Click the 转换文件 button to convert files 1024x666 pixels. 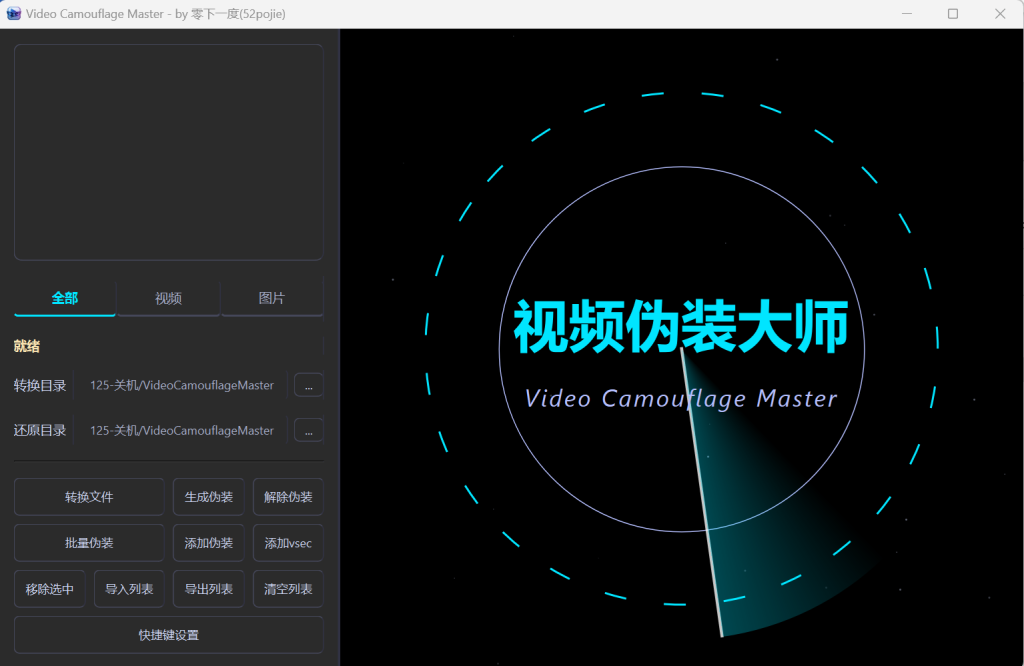tap(89, 496)
